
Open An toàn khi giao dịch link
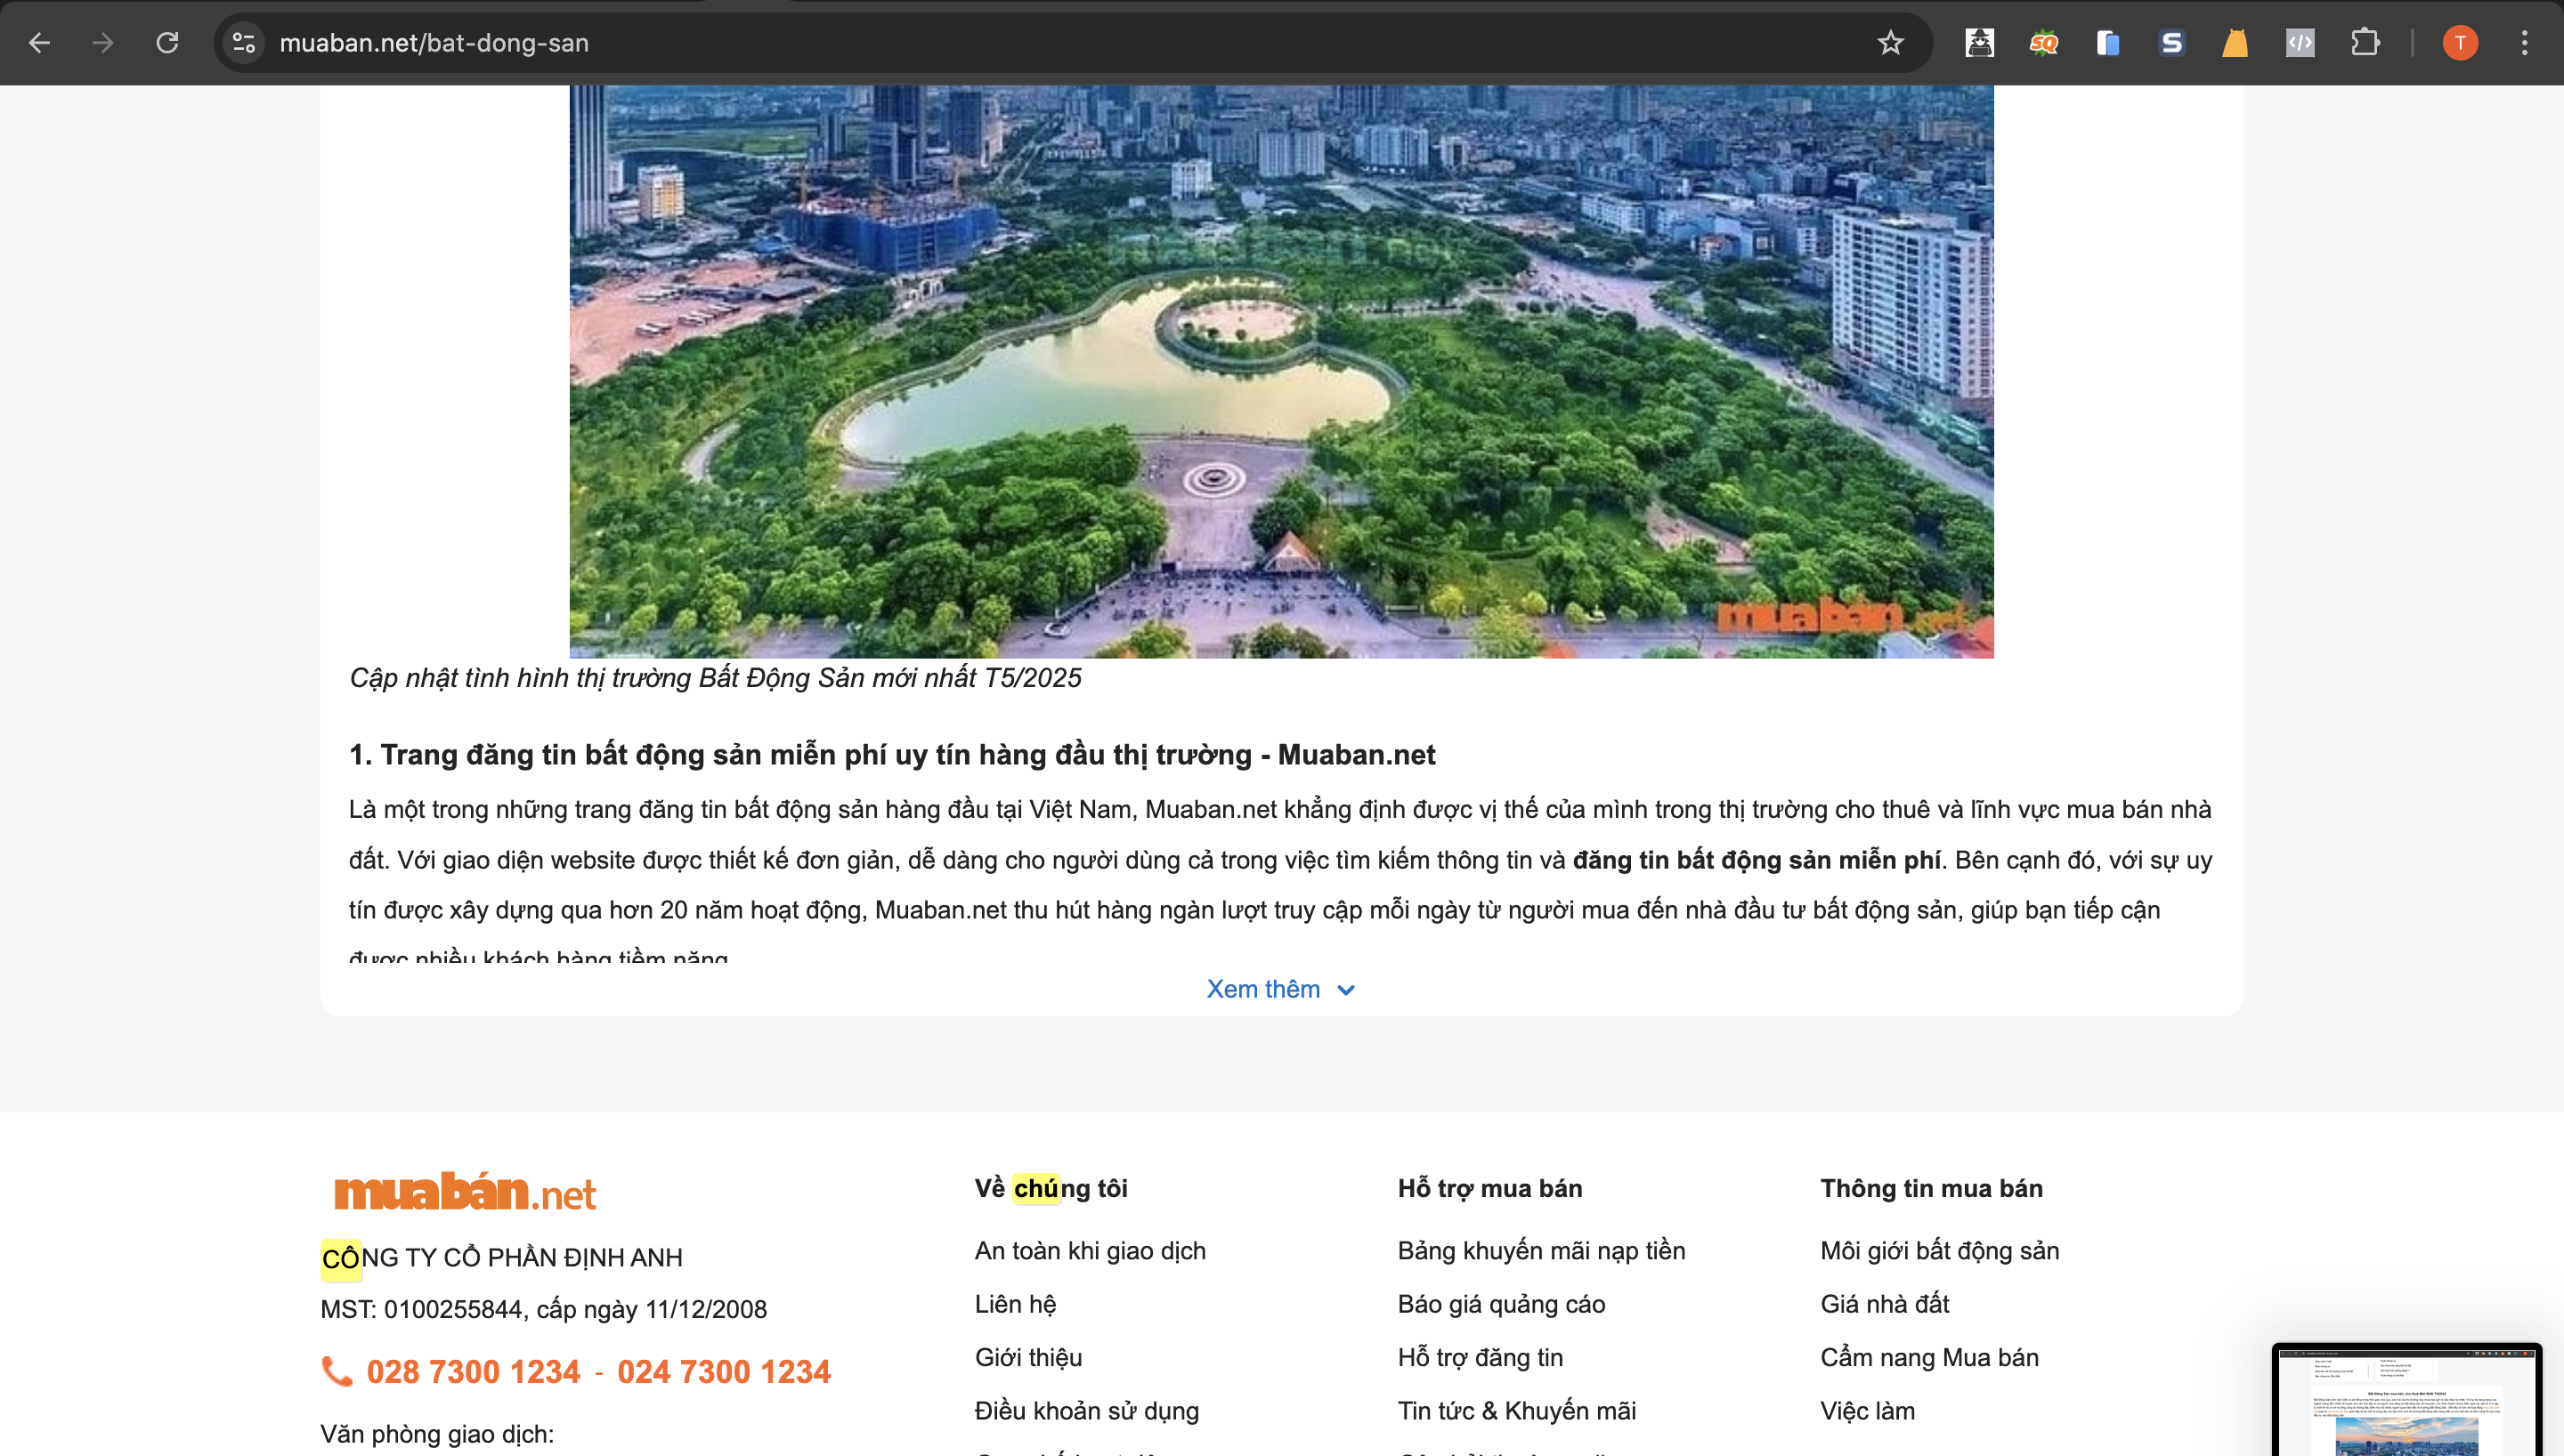click(x=1090, y=1251)
